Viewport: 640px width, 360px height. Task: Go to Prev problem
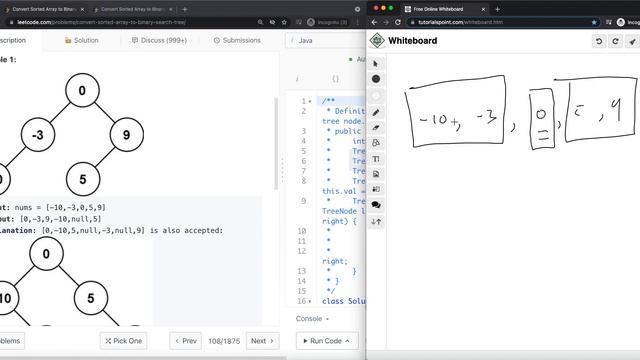point(186,341)
